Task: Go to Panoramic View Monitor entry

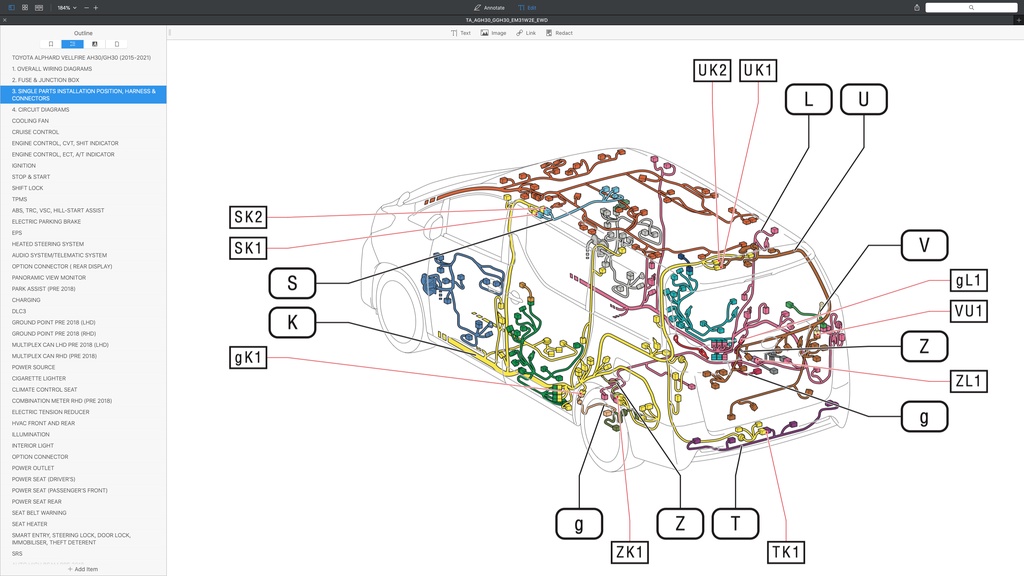Action: point(49,278)
